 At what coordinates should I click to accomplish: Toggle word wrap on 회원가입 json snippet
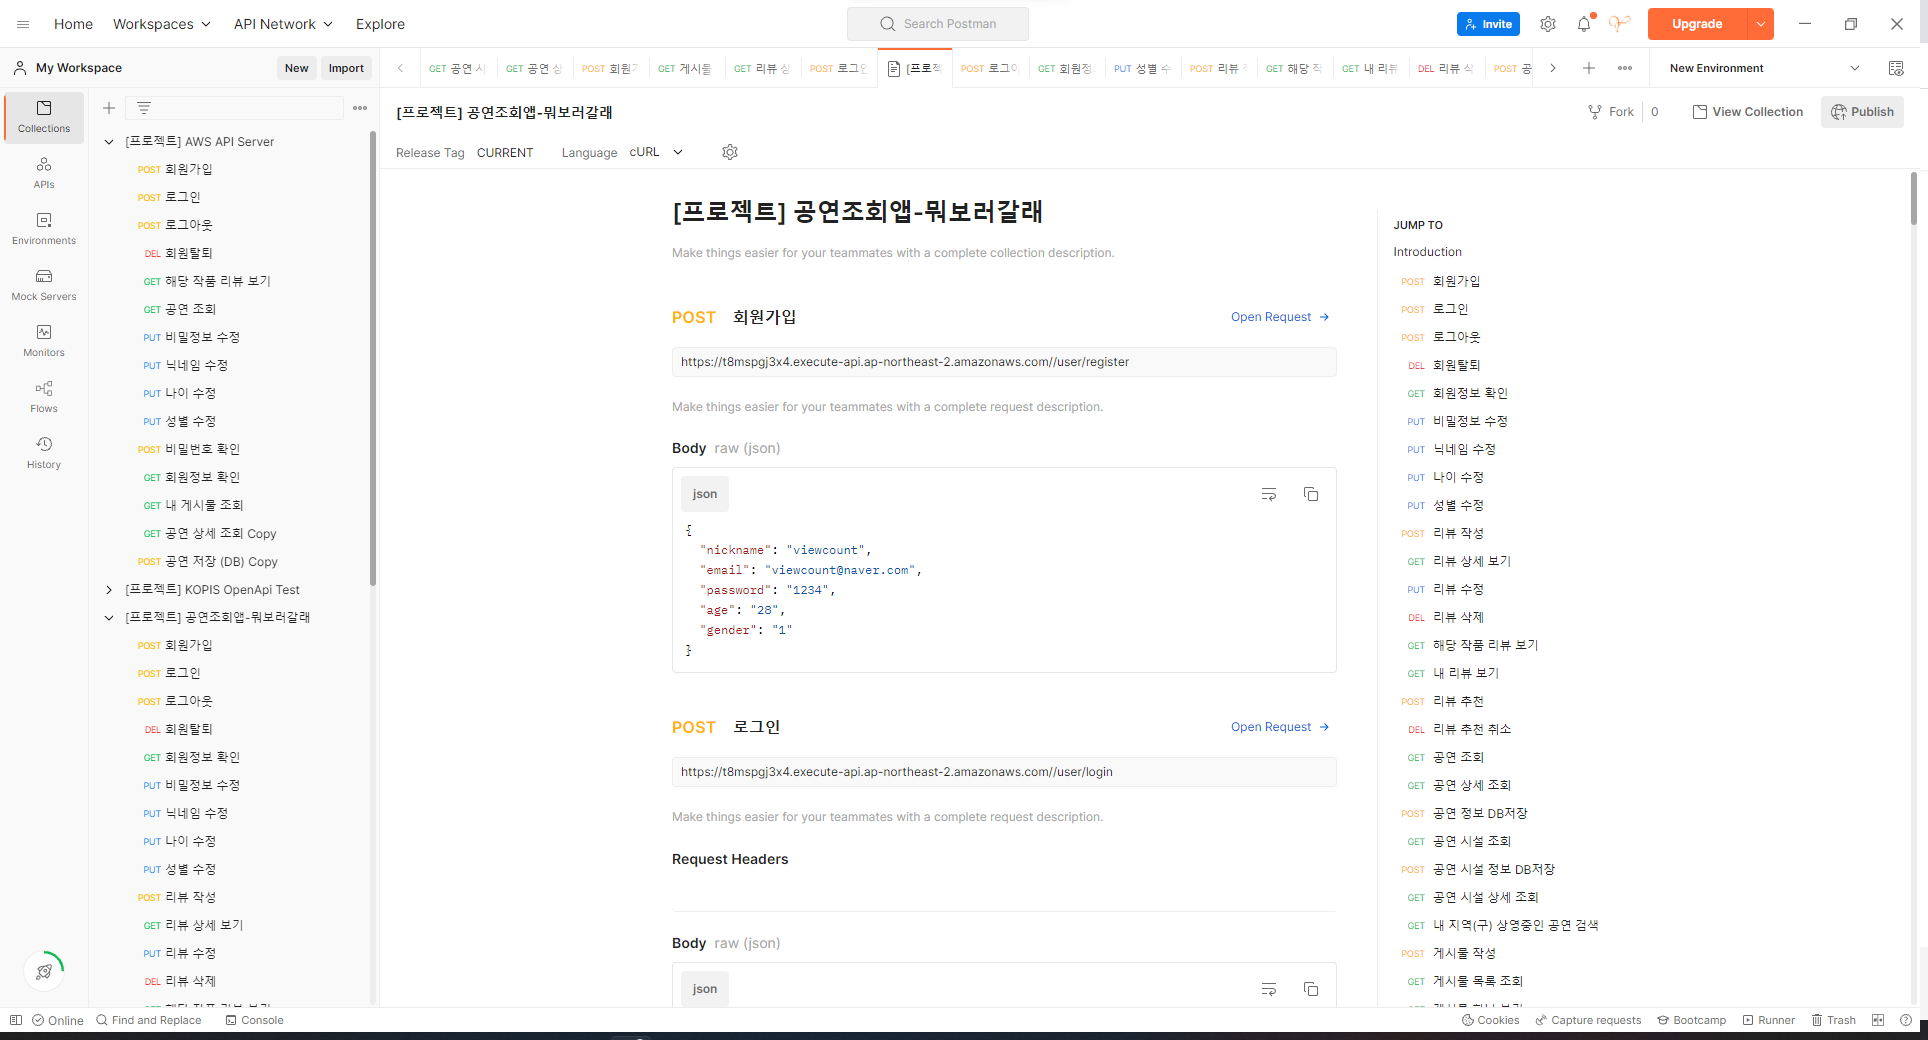[x=1269, y=494]
